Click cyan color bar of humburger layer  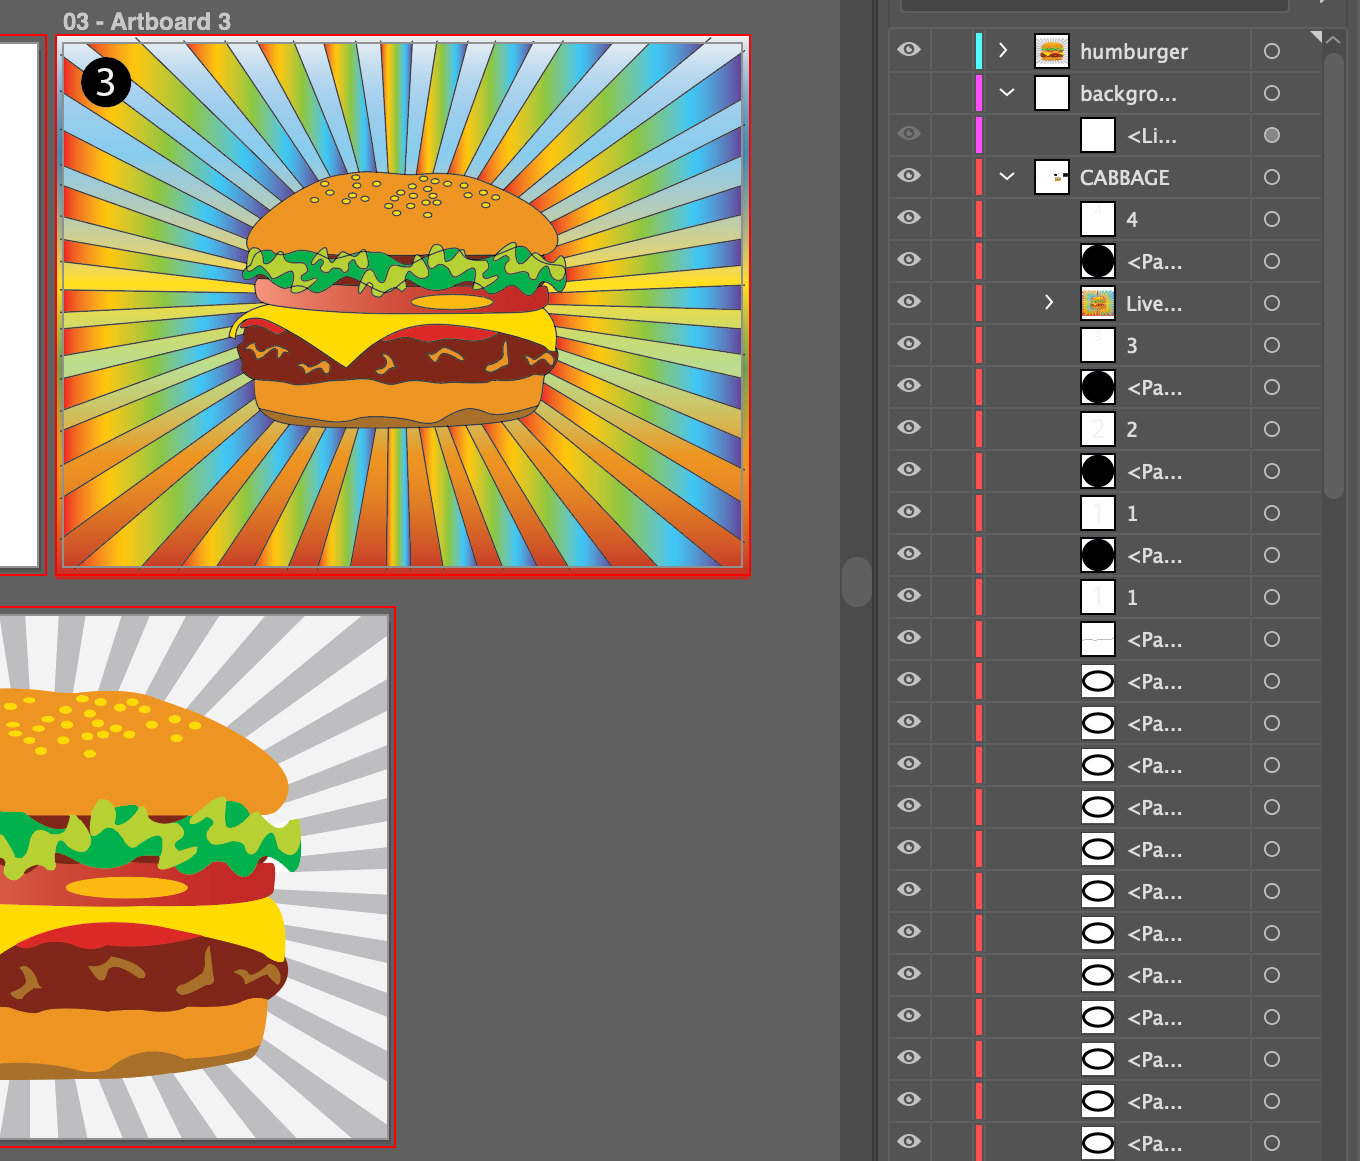click(978, 51)
